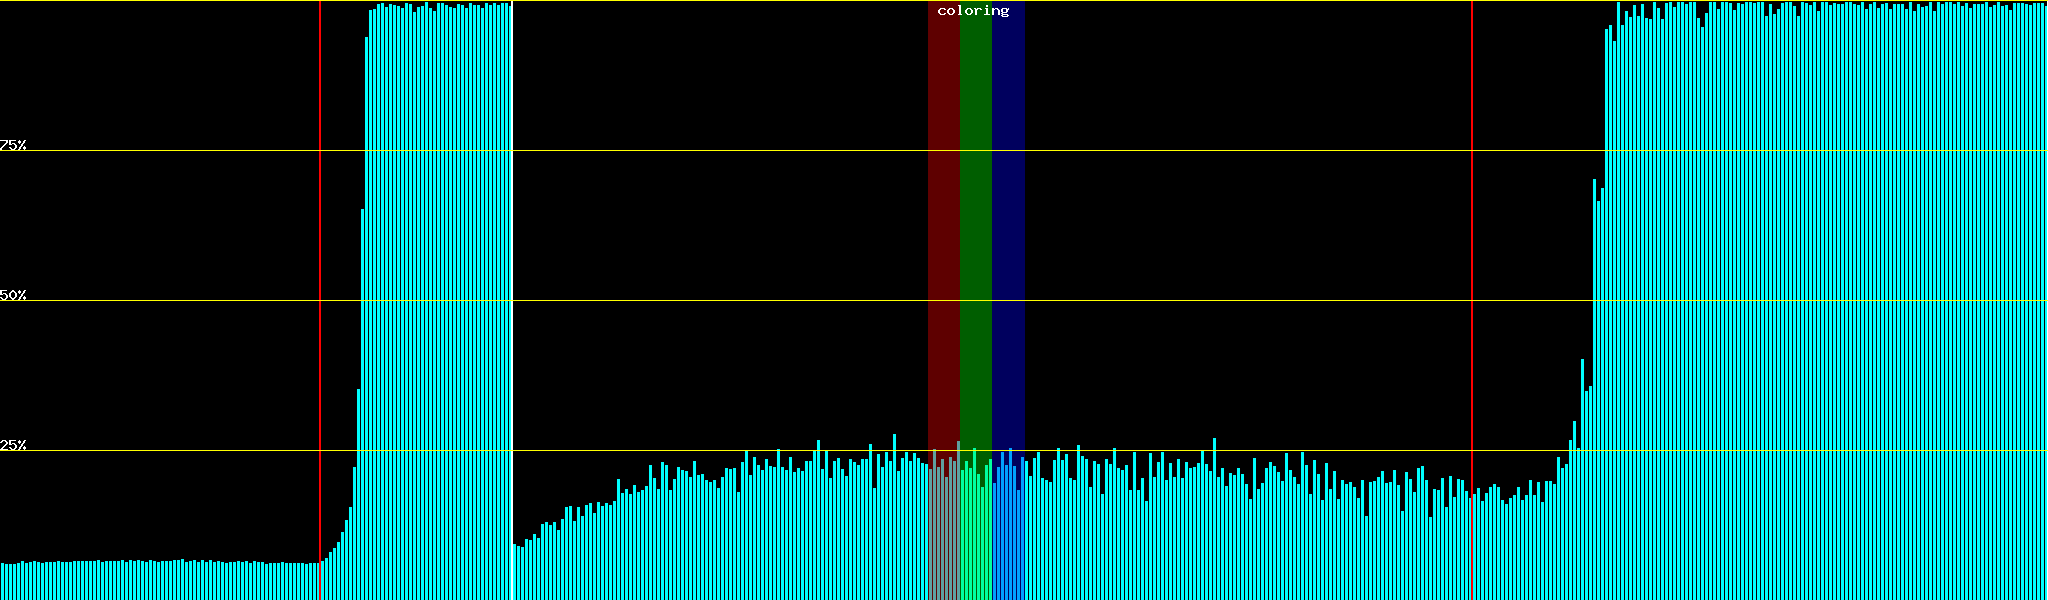Click the 25% axis label
The width and height of the screenshot is (2048, 600).
point(13,445)
